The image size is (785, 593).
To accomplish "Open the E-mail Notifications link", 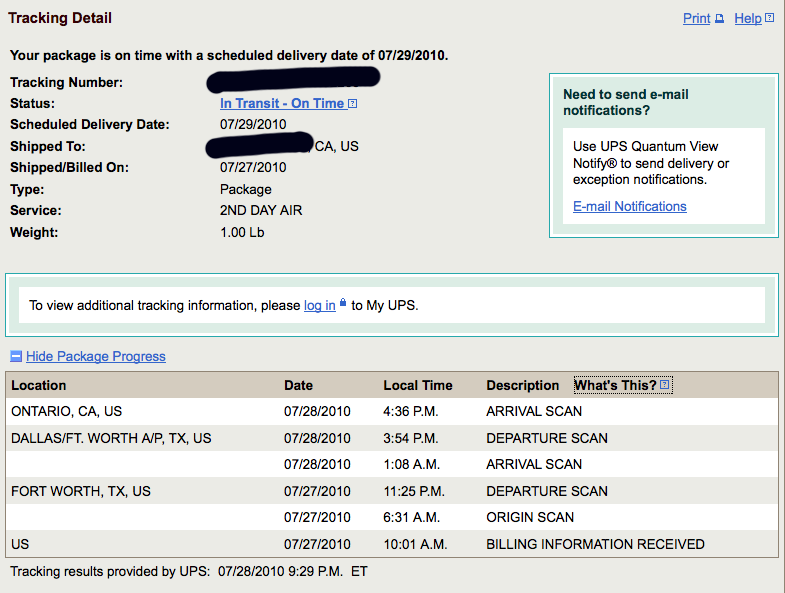I will coord(629,207).
